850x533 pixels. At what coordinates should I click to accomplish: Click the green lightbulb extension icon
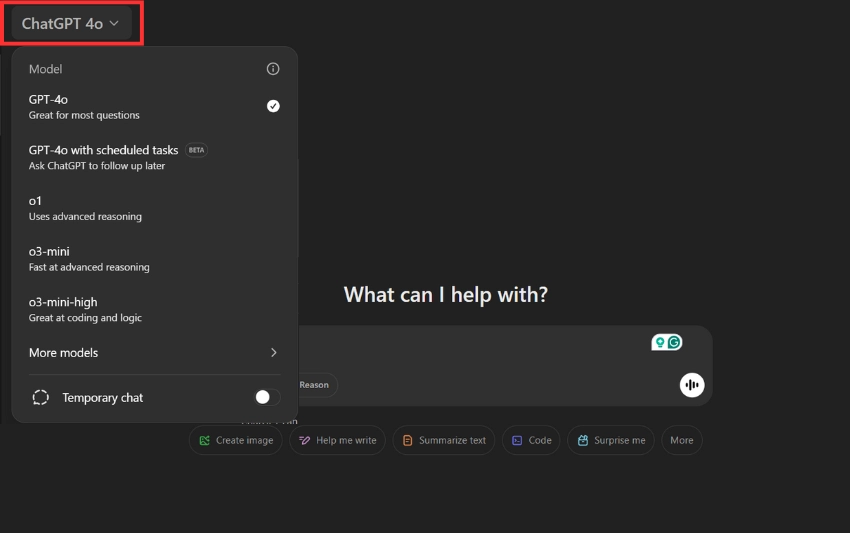pos(660,342)
